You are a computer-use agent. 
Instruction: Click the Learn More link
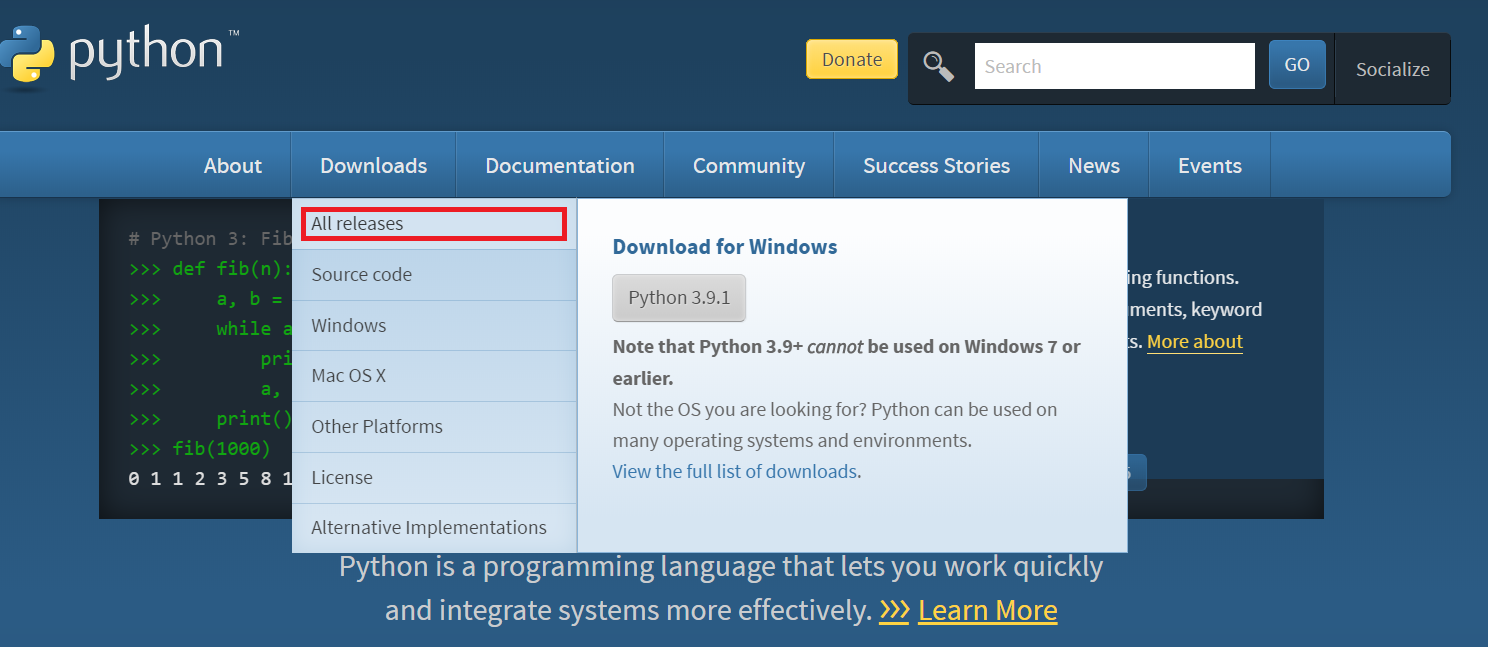click(x=987, y=610)
